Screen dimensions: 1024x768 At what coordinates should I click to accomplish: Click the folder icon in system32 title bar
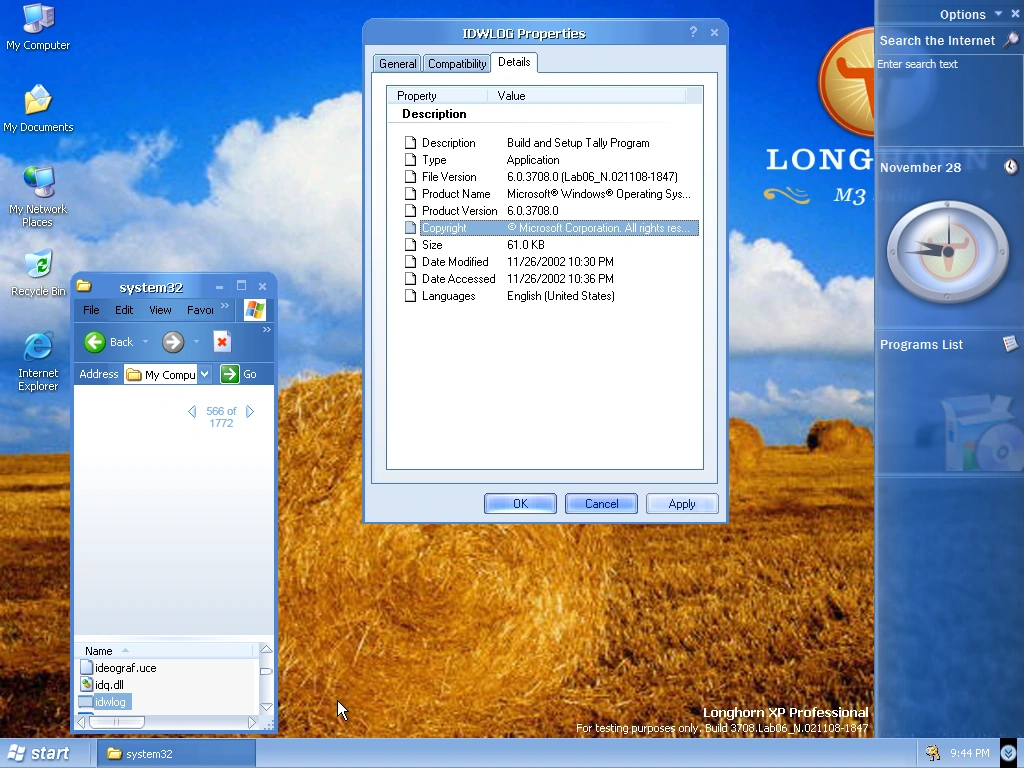[84, 285]
